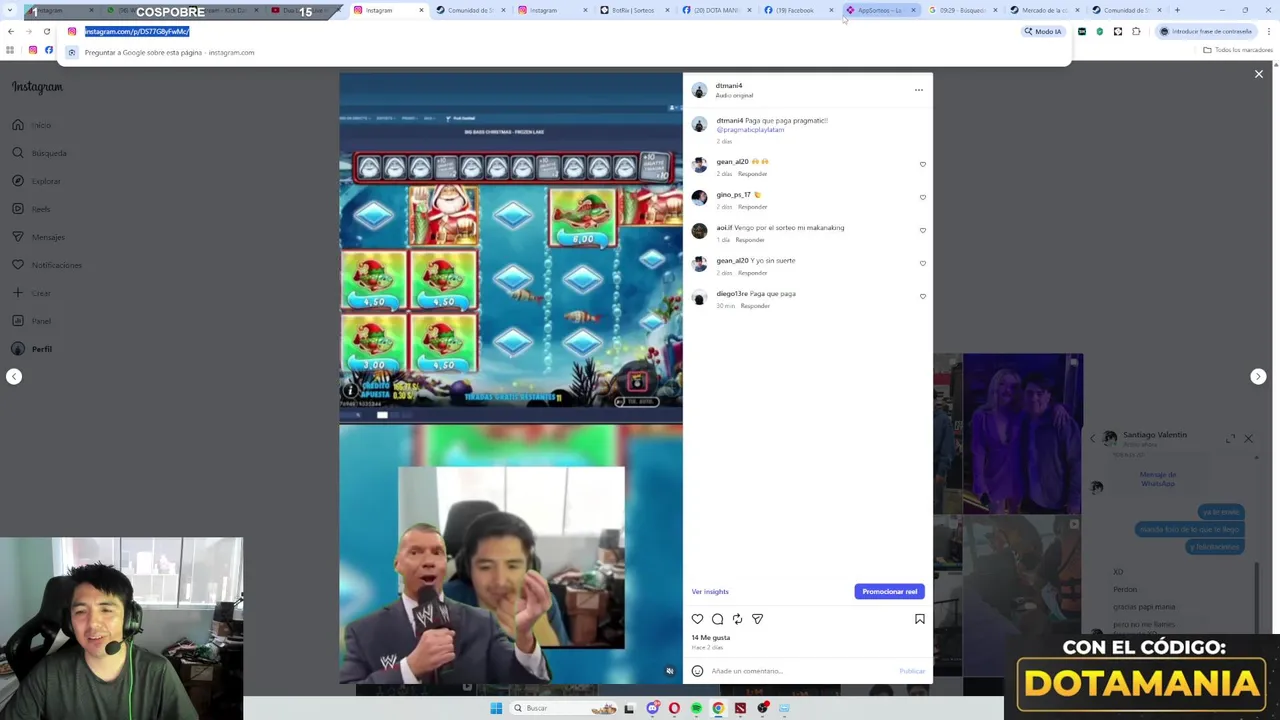
Task: Open the extensions puzzle icon
Action: tap(1136, 31)
